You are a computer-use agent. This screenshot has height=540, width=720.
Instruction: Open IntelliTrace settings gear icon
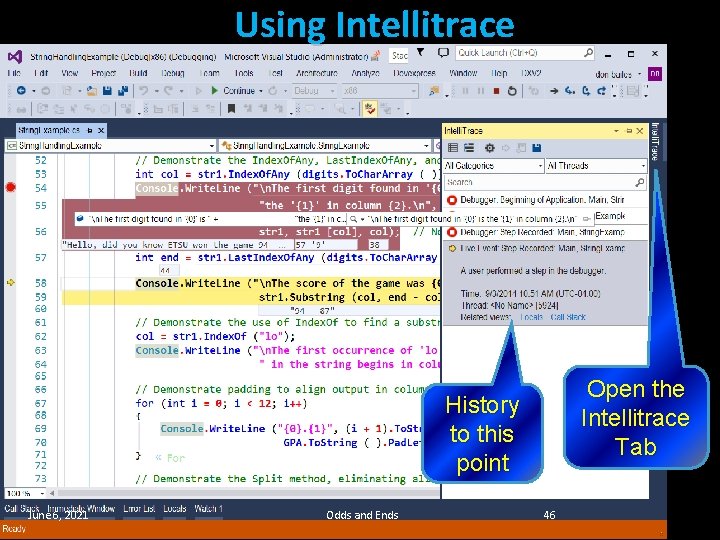pyautogui.click(x=490, y=148)
